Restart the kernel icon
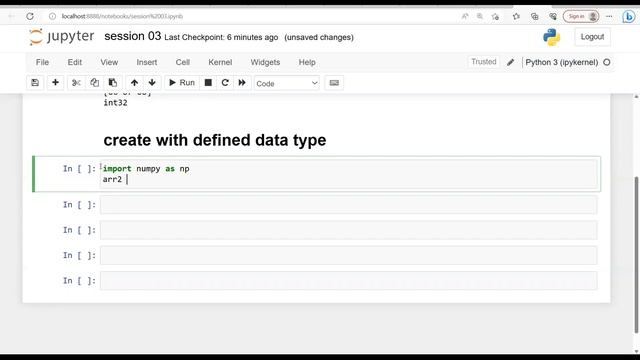640x360 pixels. coord(225,83)
